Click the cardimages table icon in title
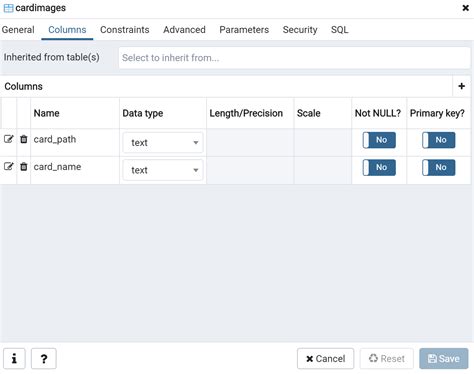474x374 pixels. 8,8
